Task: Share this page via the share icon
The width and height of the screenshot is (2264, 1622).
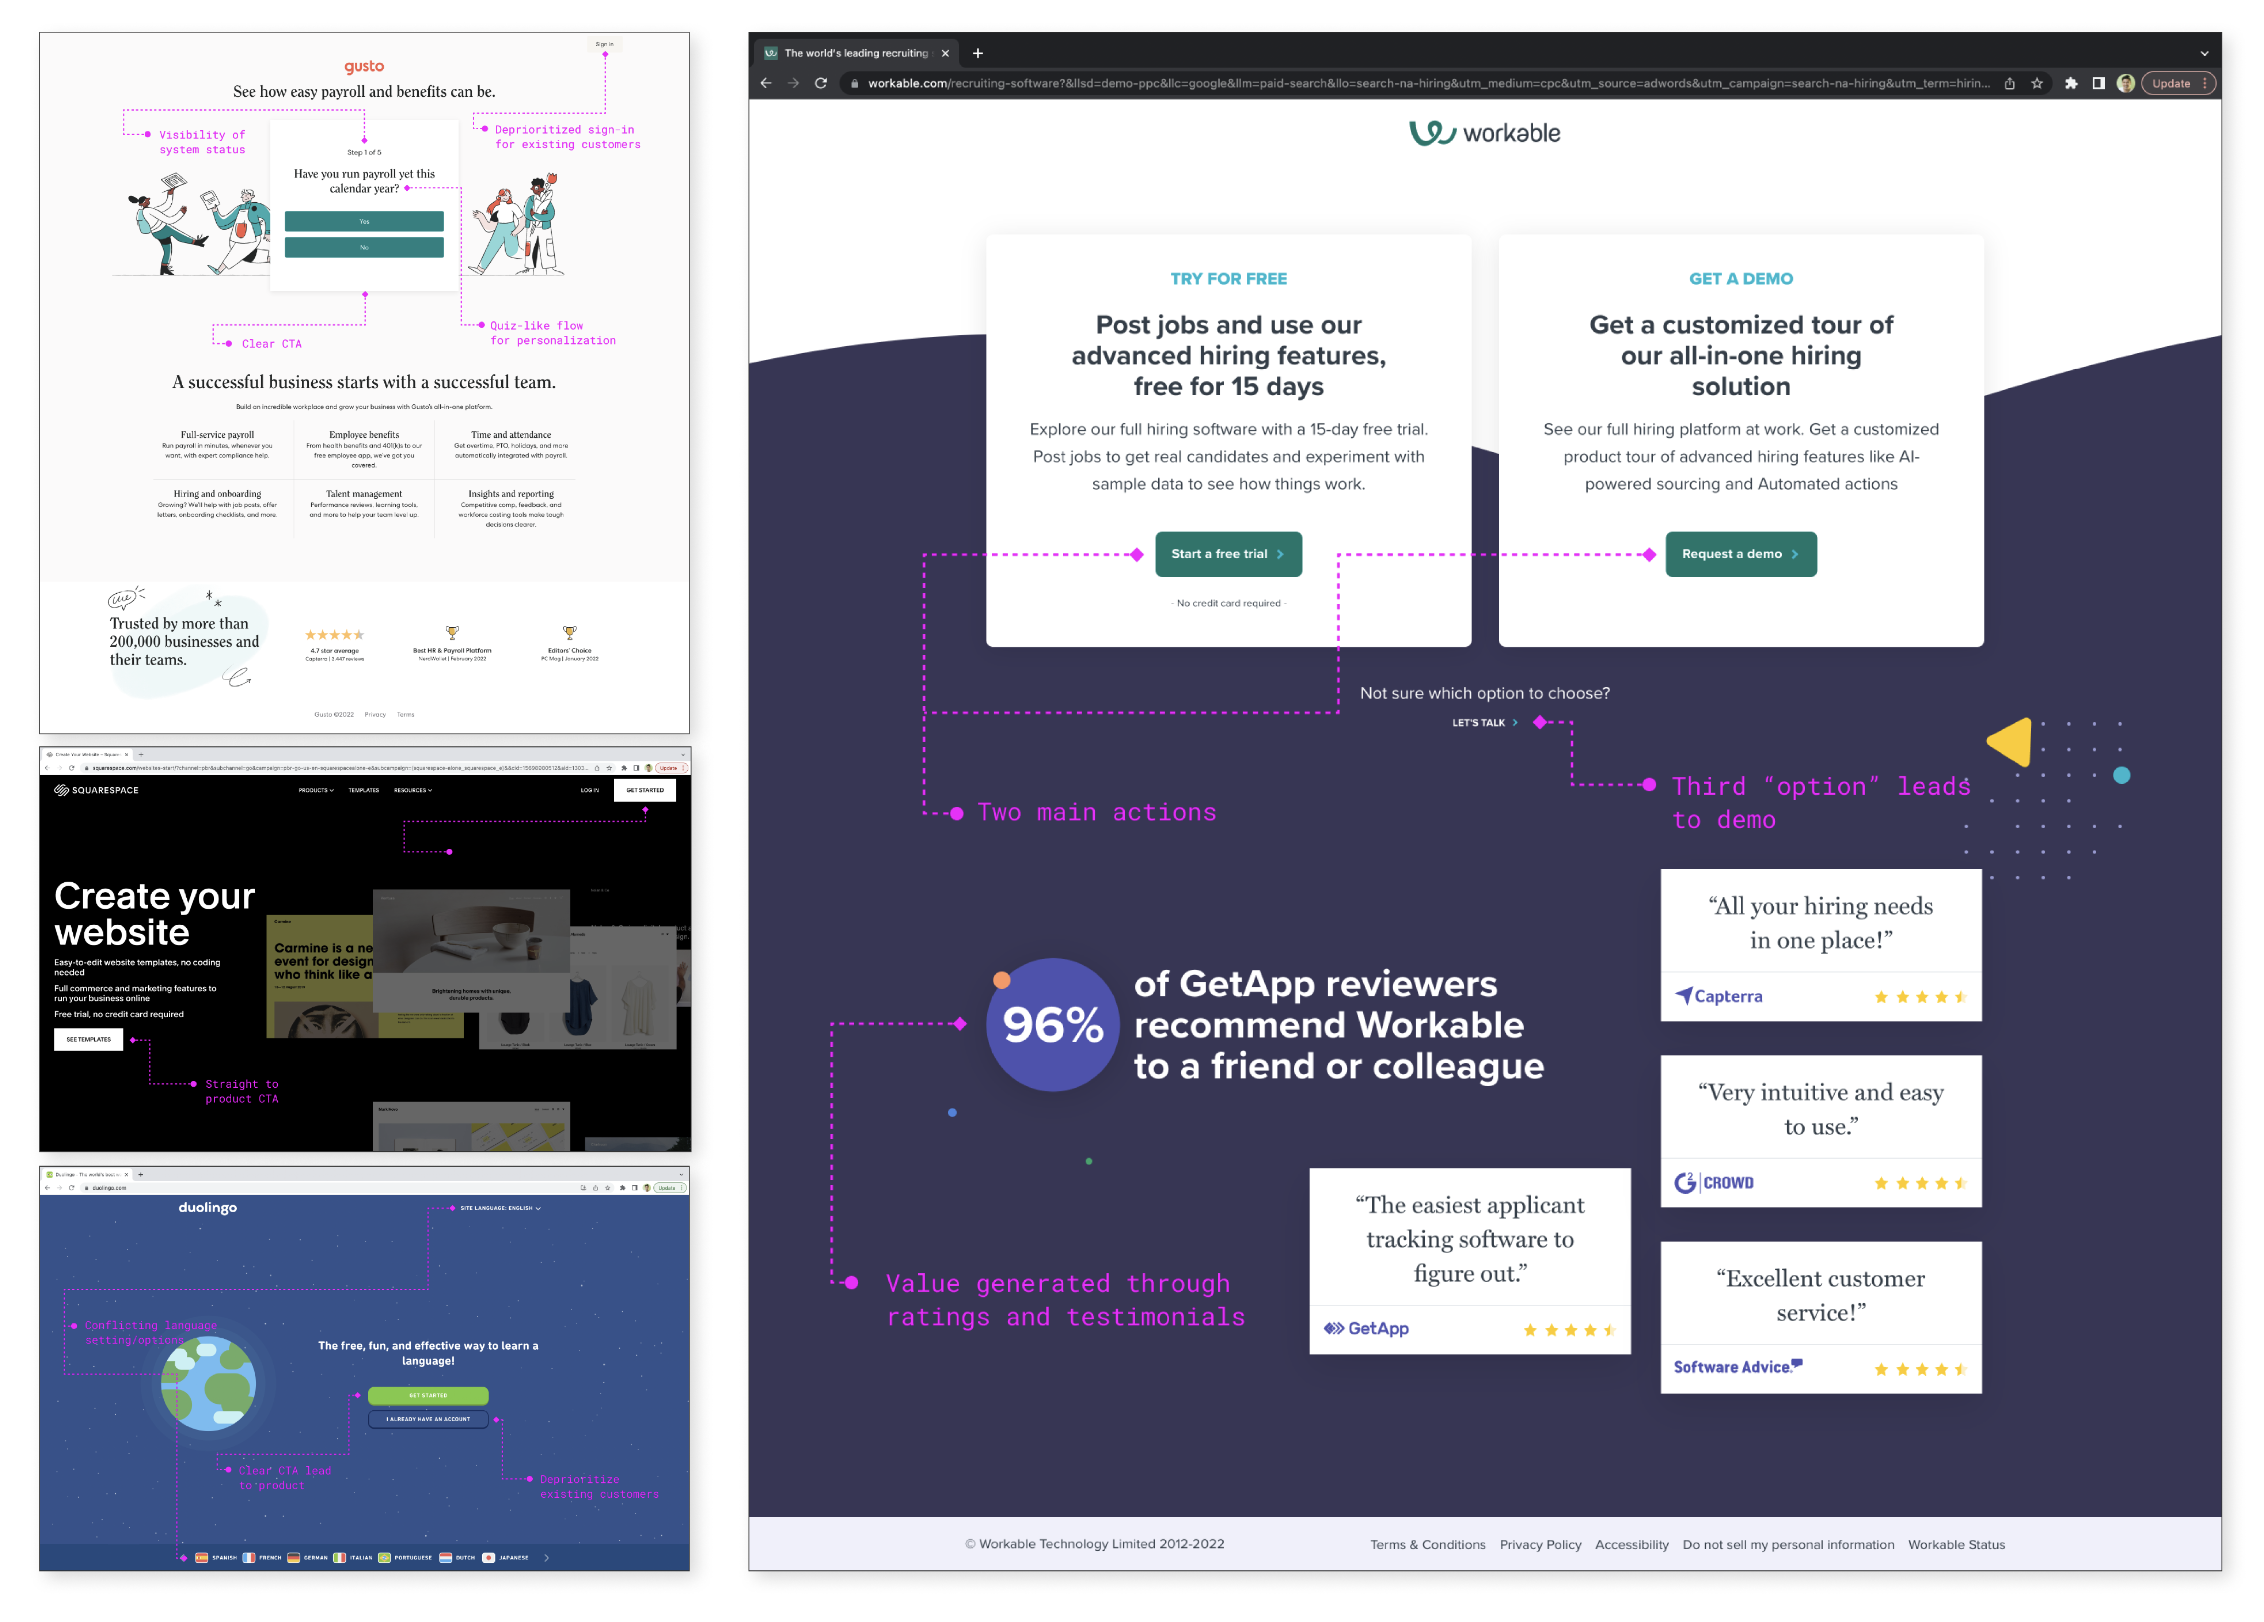Action: coord(2010,83)
